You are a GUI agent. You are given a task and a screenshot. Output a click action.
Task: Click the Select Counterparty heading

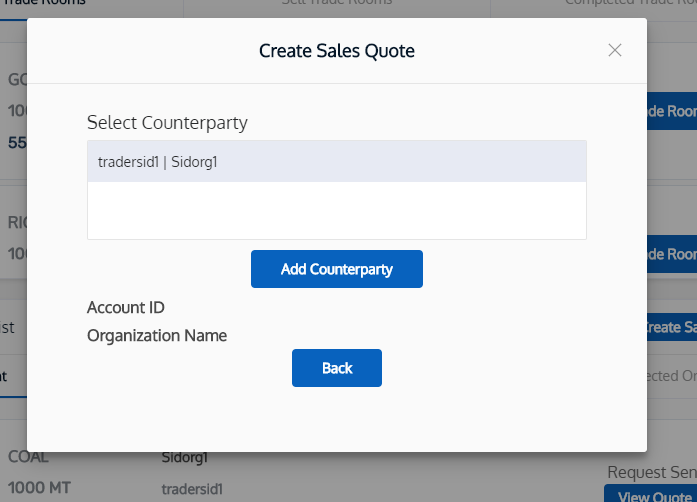[x=167, y=123]
